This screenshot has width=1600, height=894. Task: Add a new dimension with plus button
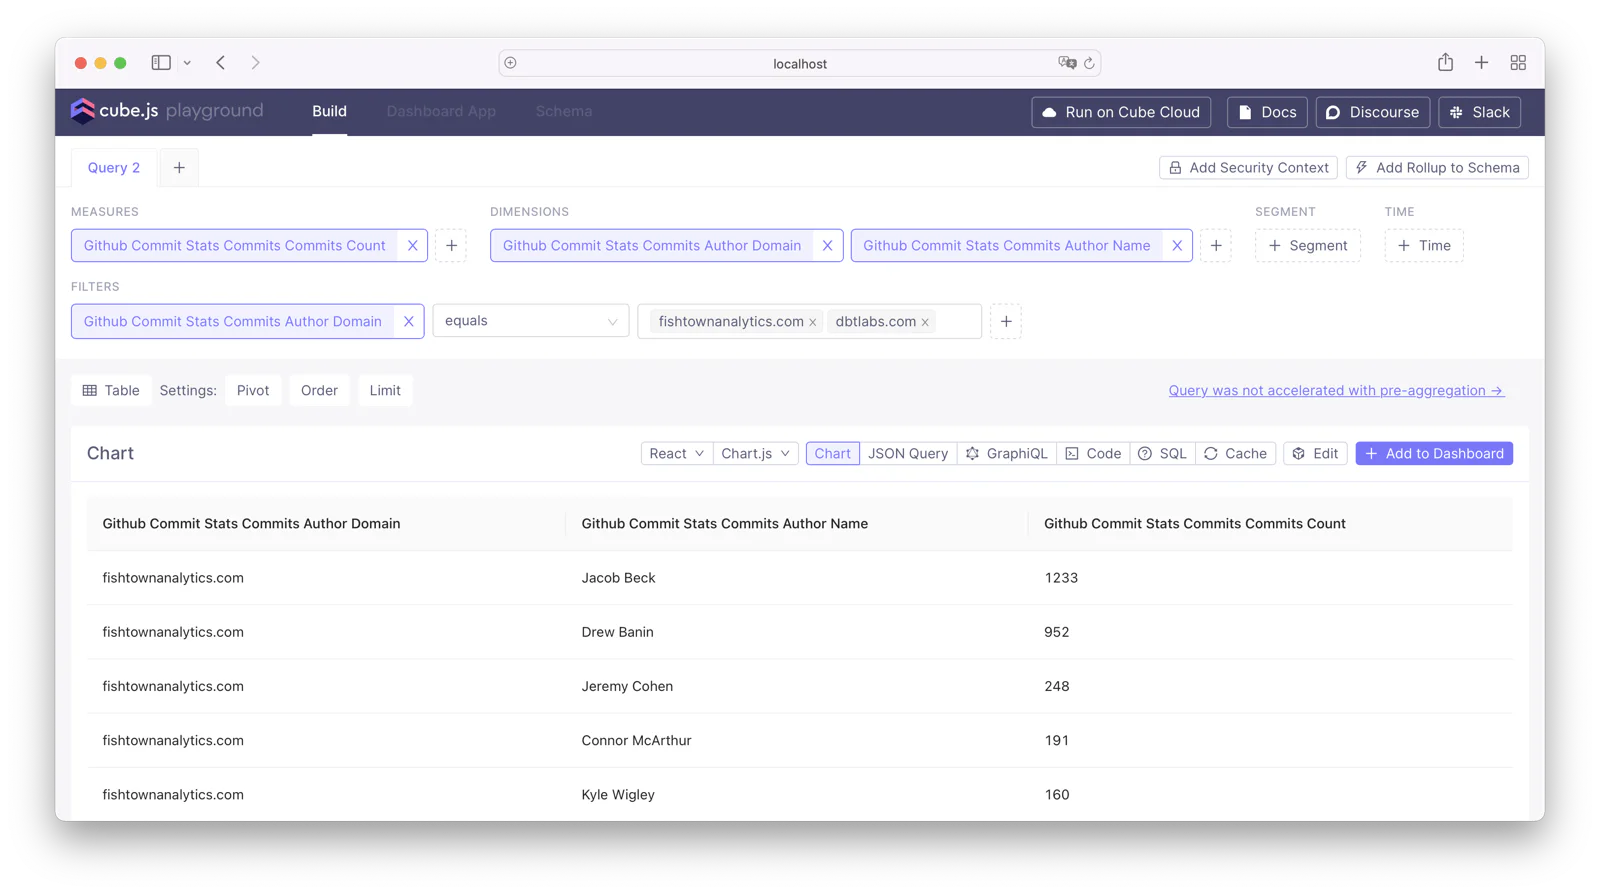coord(1216,246)
